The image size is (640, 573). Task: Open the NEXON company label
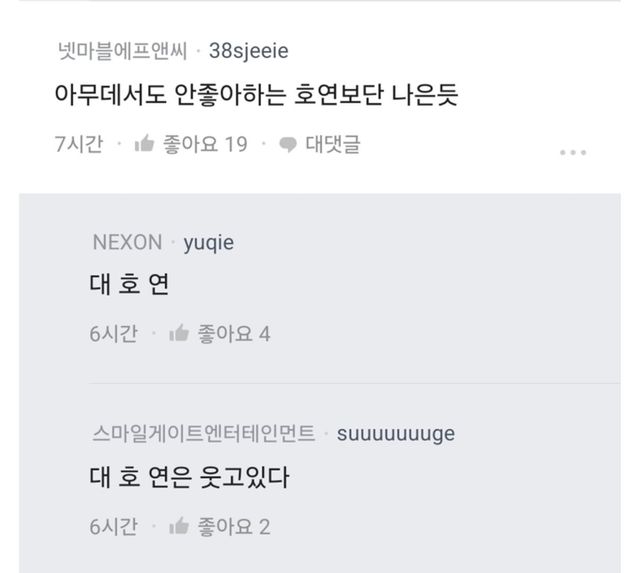(x=126, y=241)
